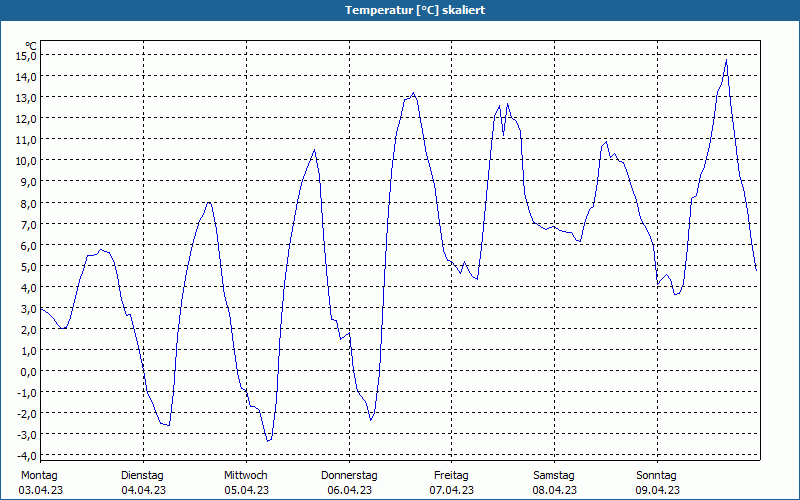Screen dimensions: 800x500
Task: Select the 2,0 y-axis label
Action: pos(30,330)
